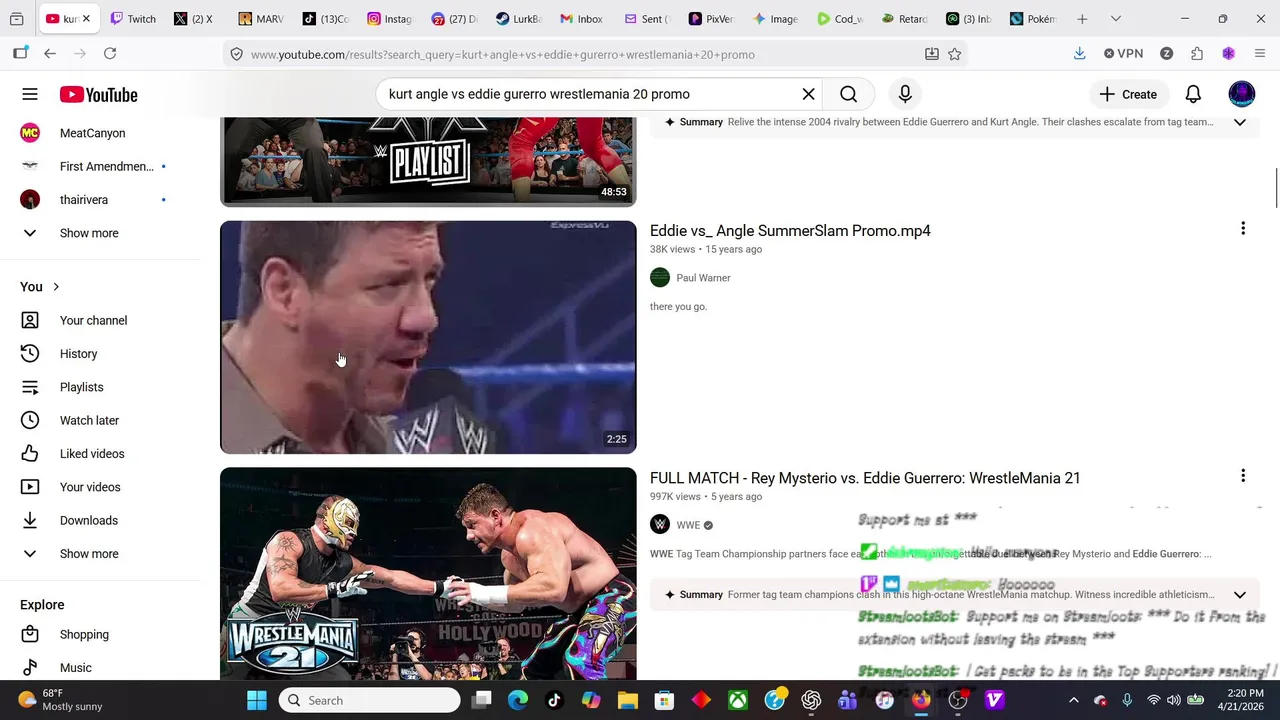Open YouTube notifications bell
Viewport: 1280px width, 720px height.
[x=1193, y=94]
